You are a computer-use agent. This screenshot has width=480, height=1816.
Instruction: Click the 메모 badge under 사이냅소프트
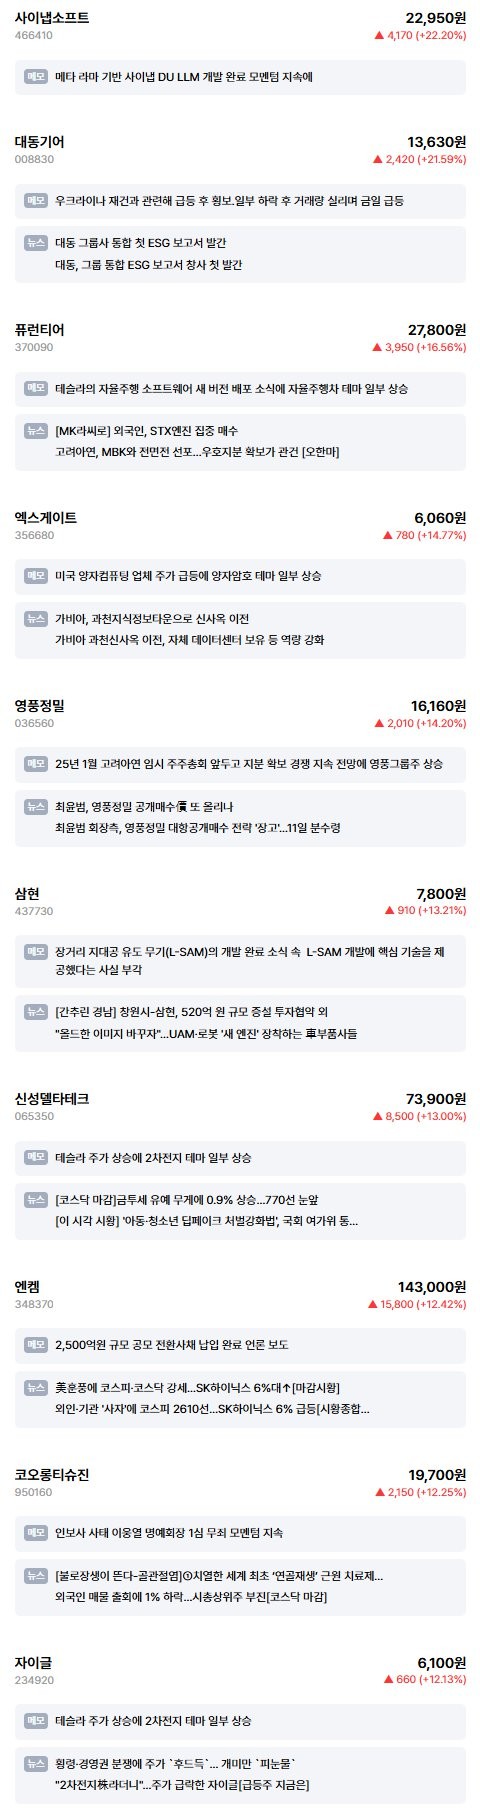(36, 76)
